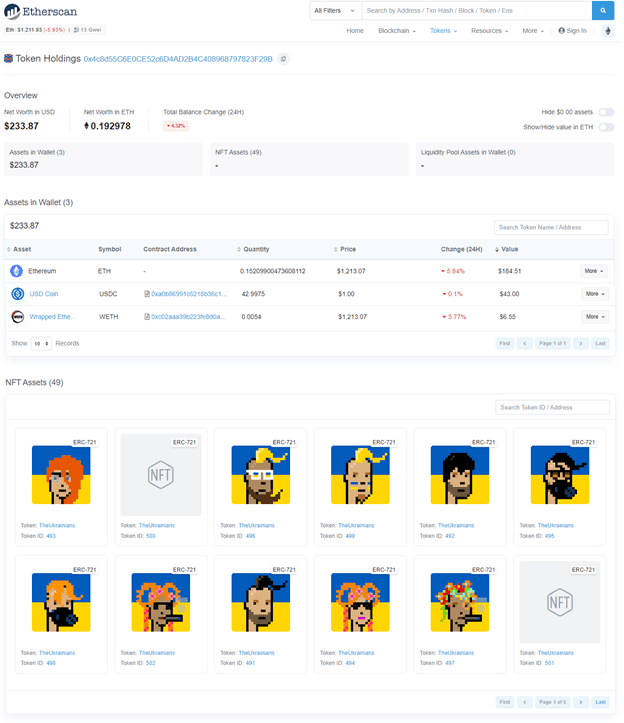Image resolution: width=624 pixels, height=723 pixels.
Task: Click the Ethereum asset coin icon
Action: [x=17, y=273]
